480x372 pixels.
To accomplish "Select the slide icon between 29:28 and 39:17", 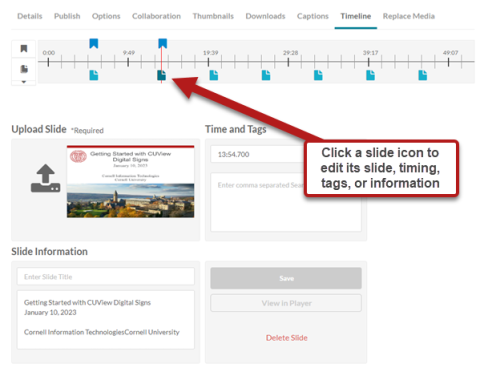I will tap(318, 75).
